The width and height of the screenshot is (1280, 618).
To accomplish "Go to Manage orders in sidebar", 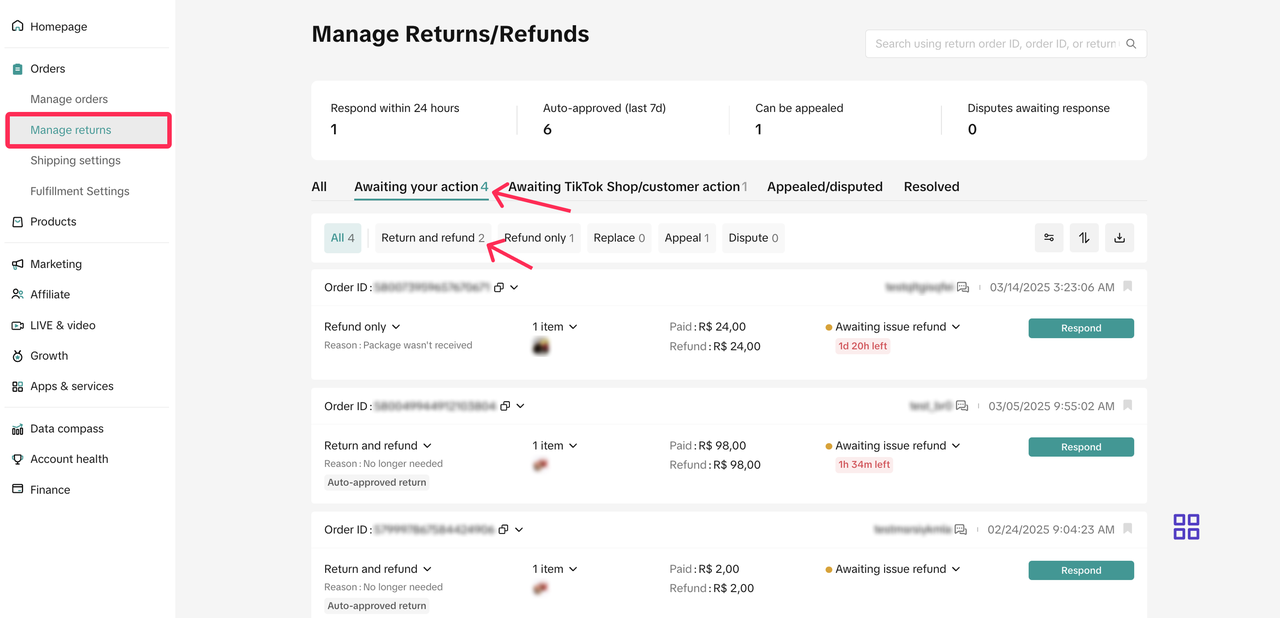I will pos(69,99).
